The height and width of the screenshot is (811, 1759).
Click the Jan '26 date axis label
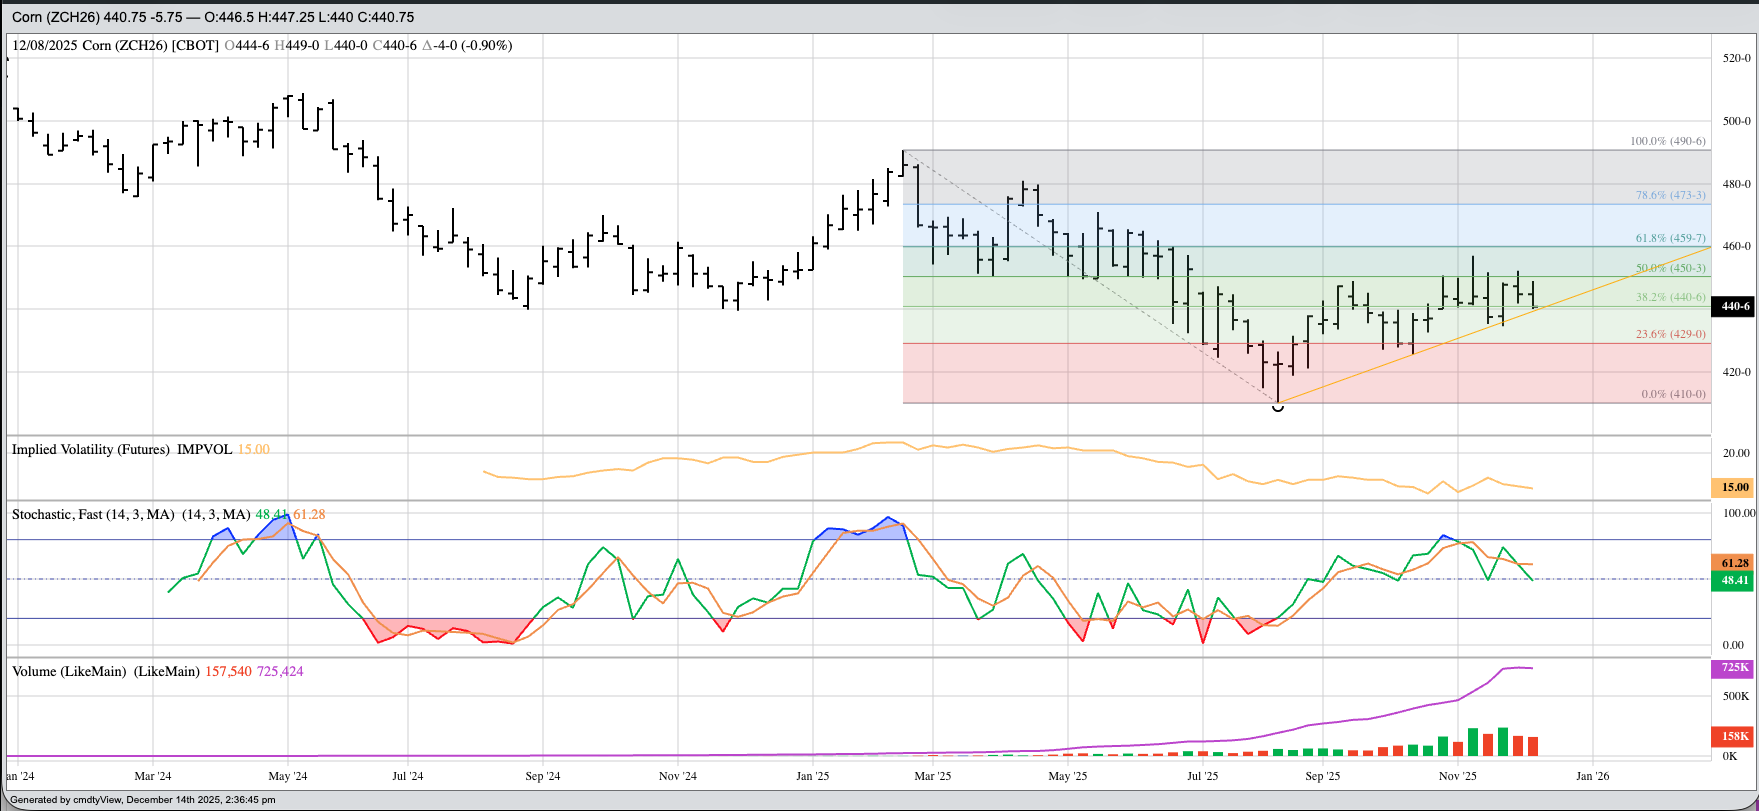[x=1592, y=776]
